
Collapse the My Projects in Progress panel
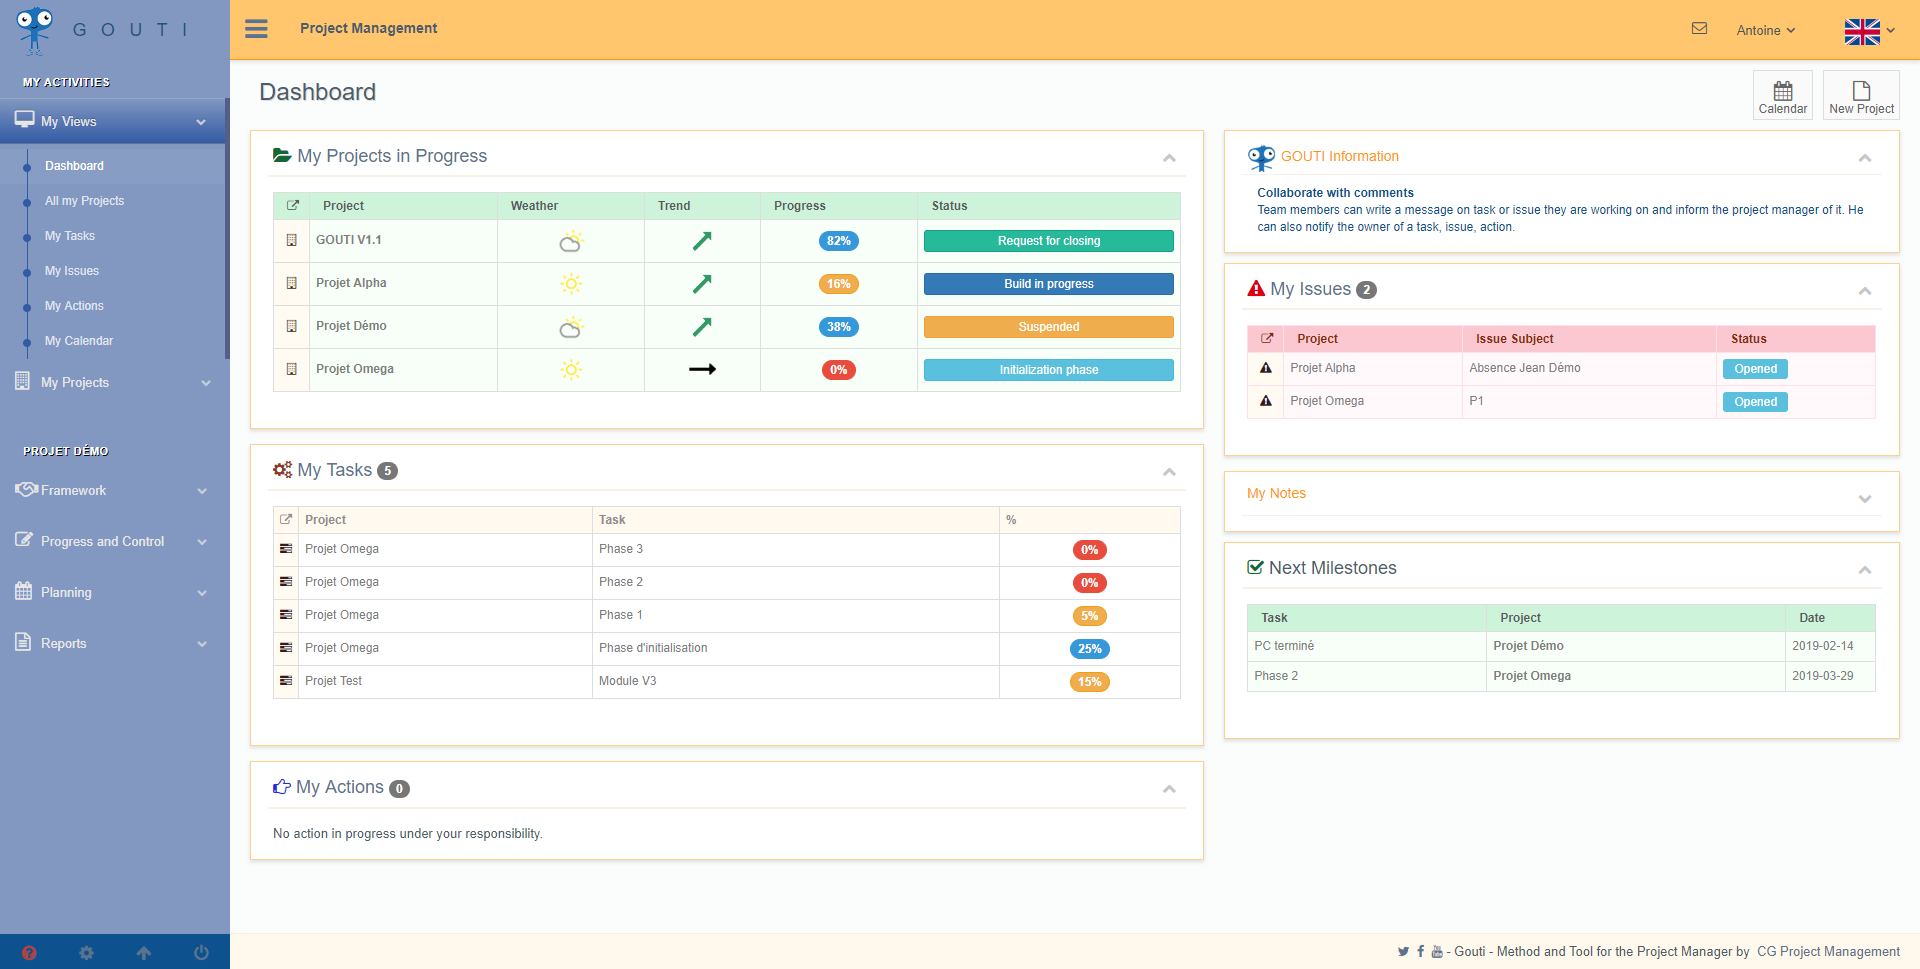coord(1169,158)
